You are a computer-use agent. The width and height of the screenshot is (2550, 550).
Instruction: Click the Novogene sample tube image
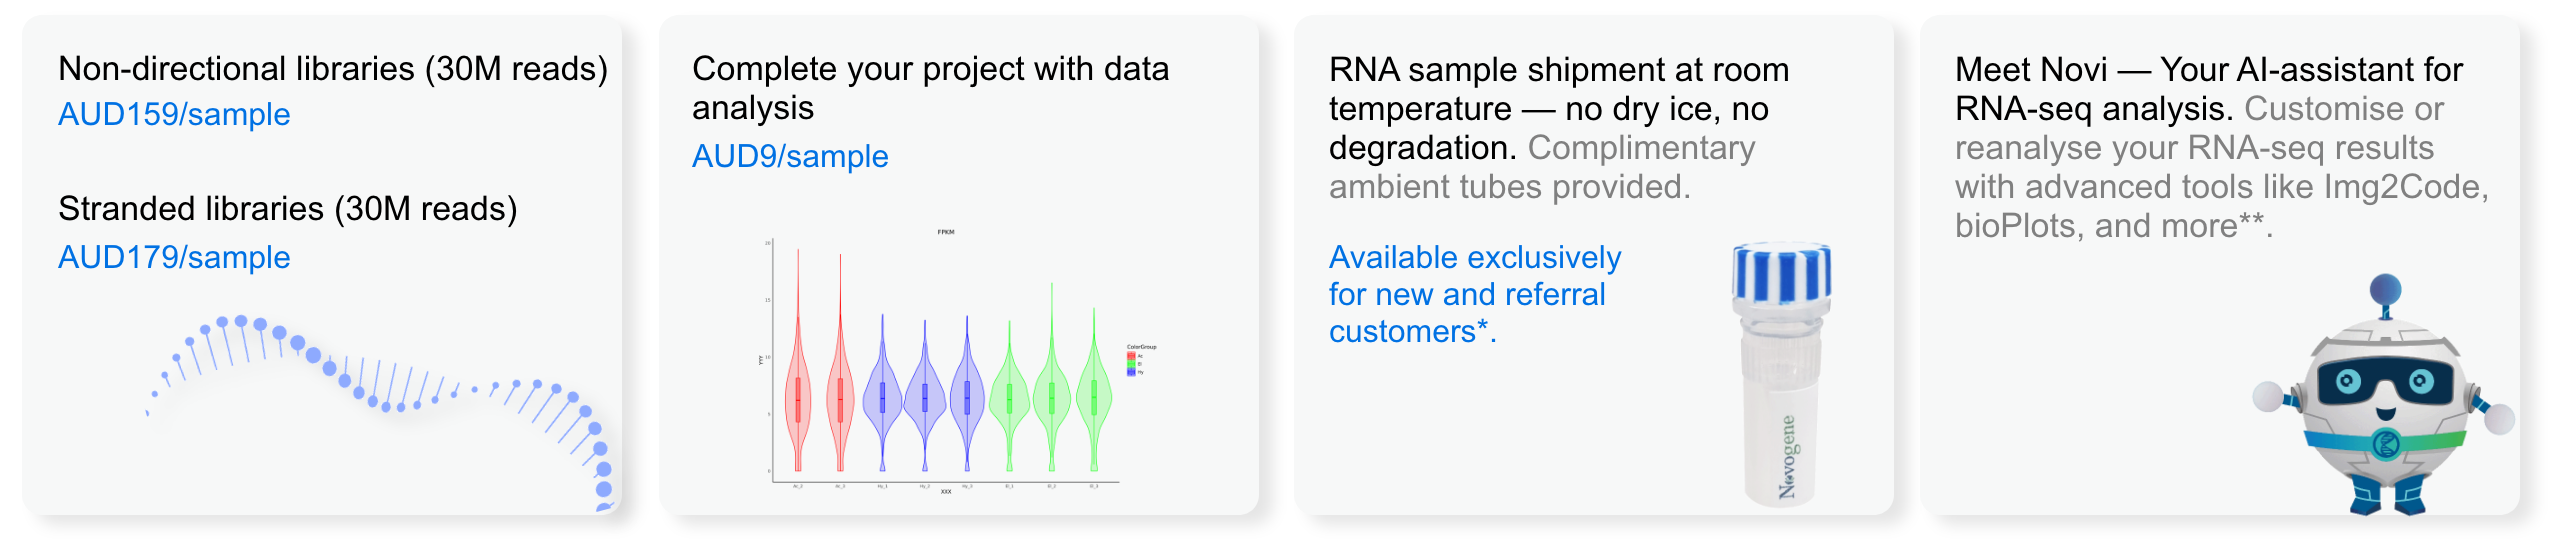click(1782, 373)
